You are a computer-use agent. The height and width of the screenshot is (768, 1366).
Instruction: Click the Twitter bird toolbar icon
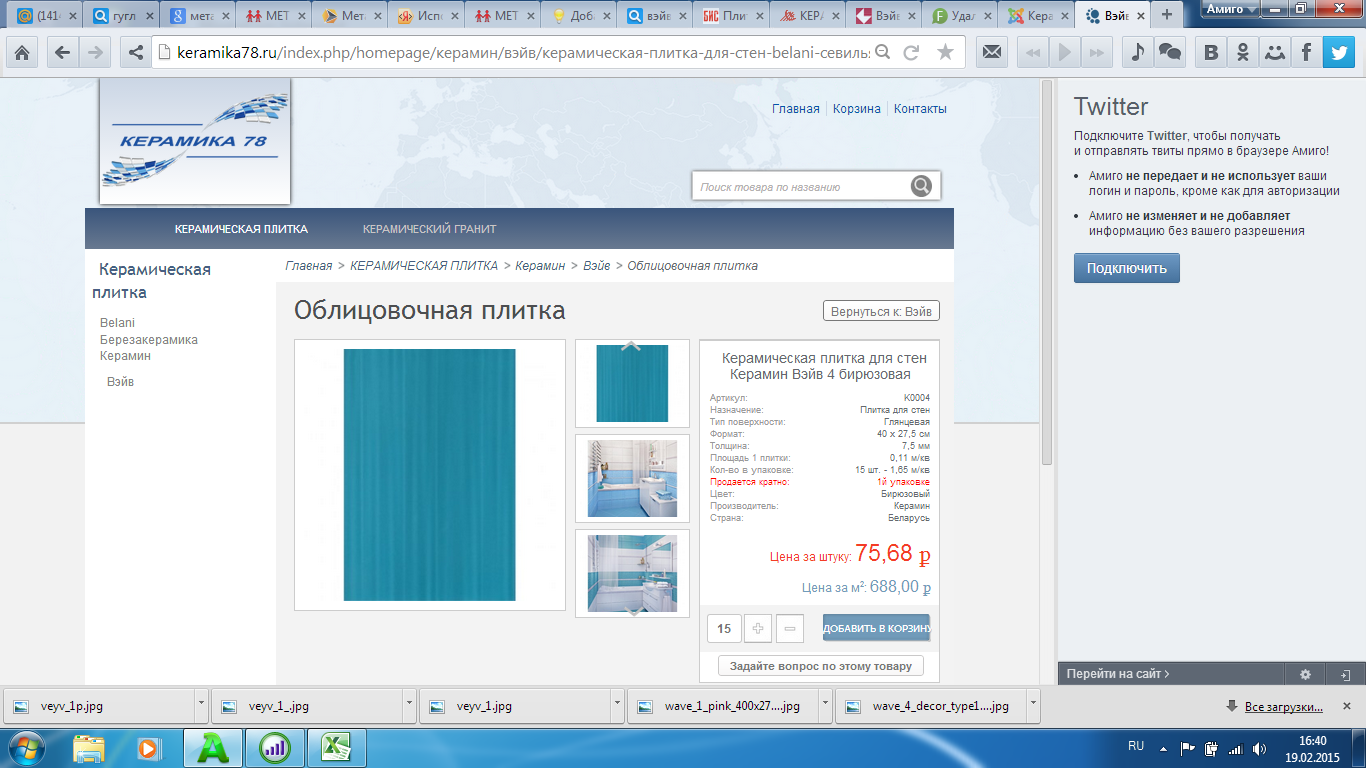(x=1341, y=52)
